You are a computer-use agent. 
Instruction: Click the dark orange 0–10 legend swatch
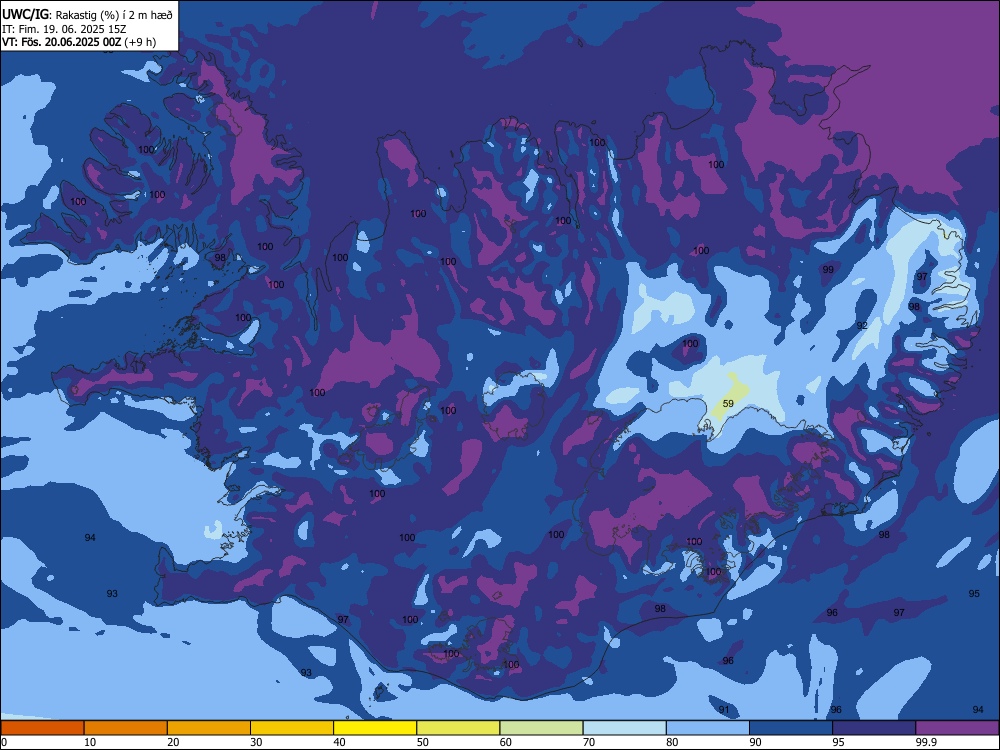[x=42, y=728]
